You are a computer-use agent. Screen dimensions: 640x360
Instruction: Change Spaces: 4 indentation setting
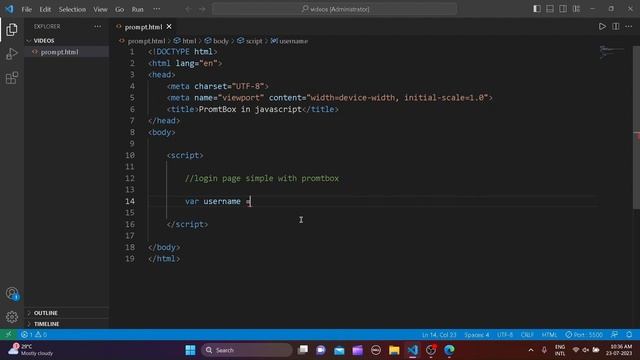pyautogui.click(x=476, y=335)
